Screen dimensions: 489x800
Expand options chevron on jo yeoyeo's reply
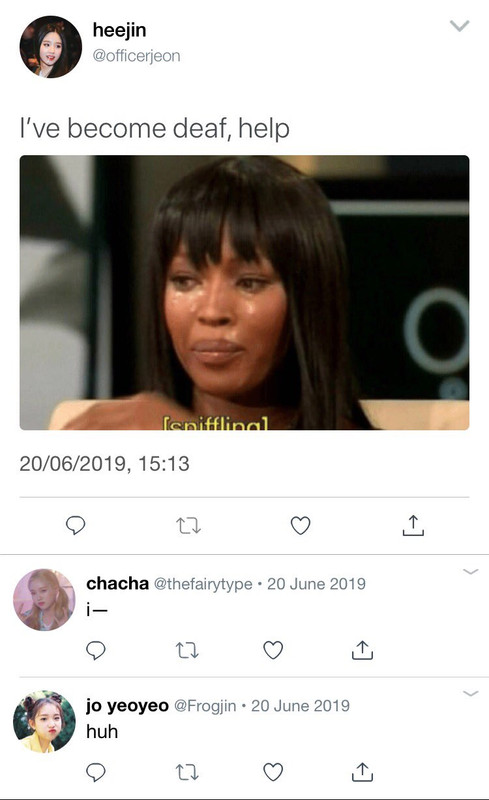coord(470,693)
